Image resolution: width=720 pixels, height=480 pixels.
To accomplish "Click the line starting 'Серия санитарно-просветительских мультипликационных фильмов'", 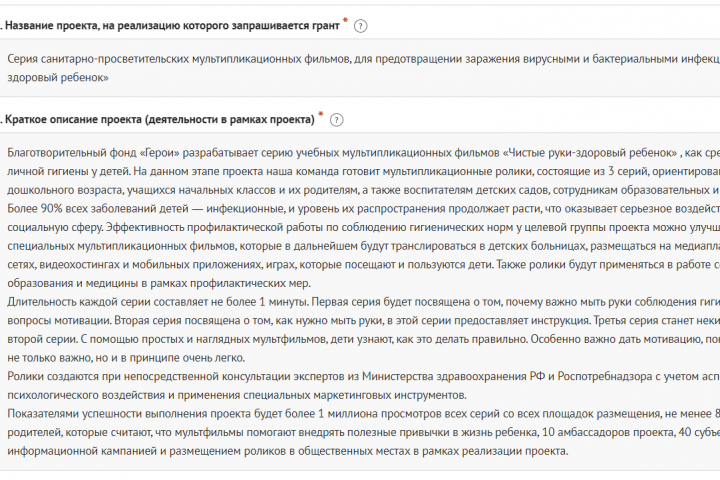I will (x=363, y=59).
